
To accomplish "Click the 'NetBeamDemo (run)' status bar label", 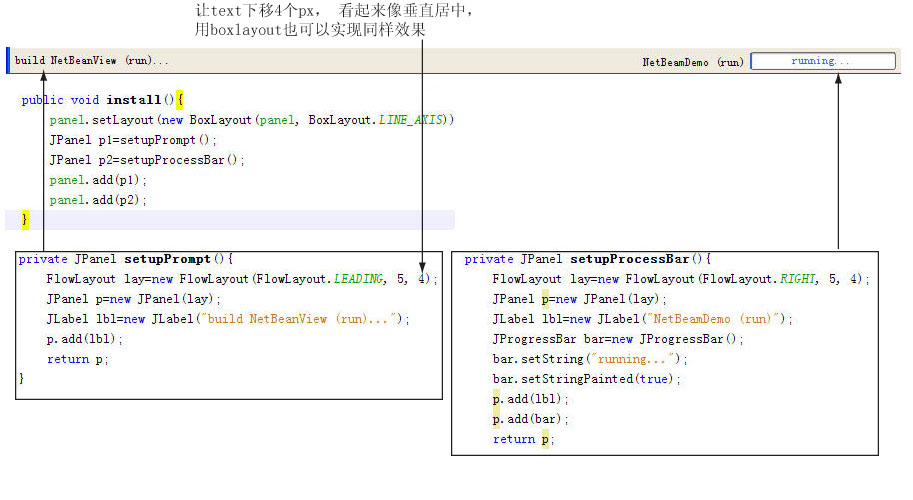I will (x=693, y=62).
